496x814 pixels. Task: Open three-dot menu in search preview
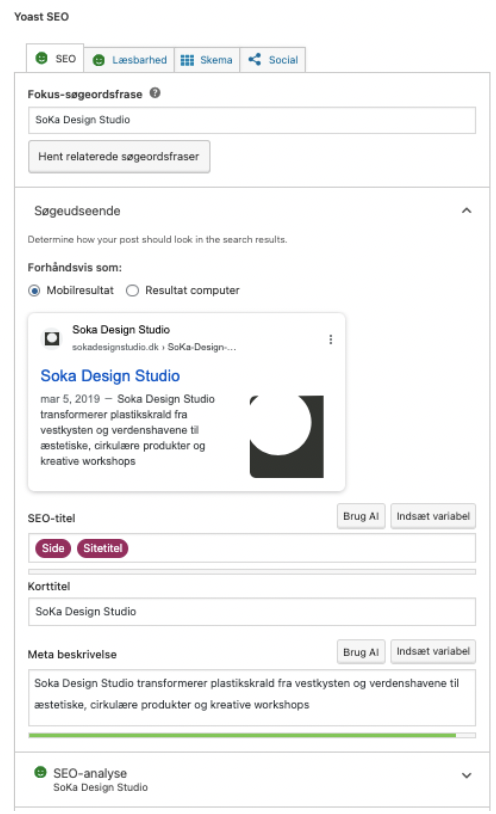pyautogui.click(x=330, y=339)
